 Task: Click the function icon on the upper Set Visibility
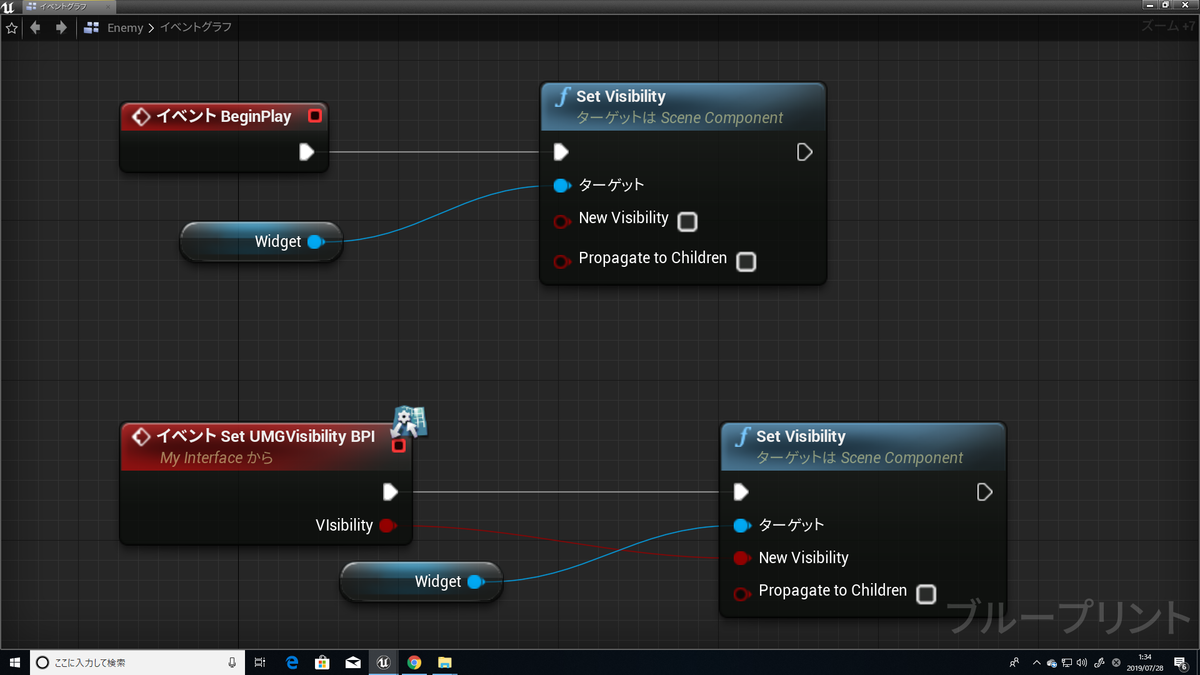pyautogui.click(x=562, y=97)
